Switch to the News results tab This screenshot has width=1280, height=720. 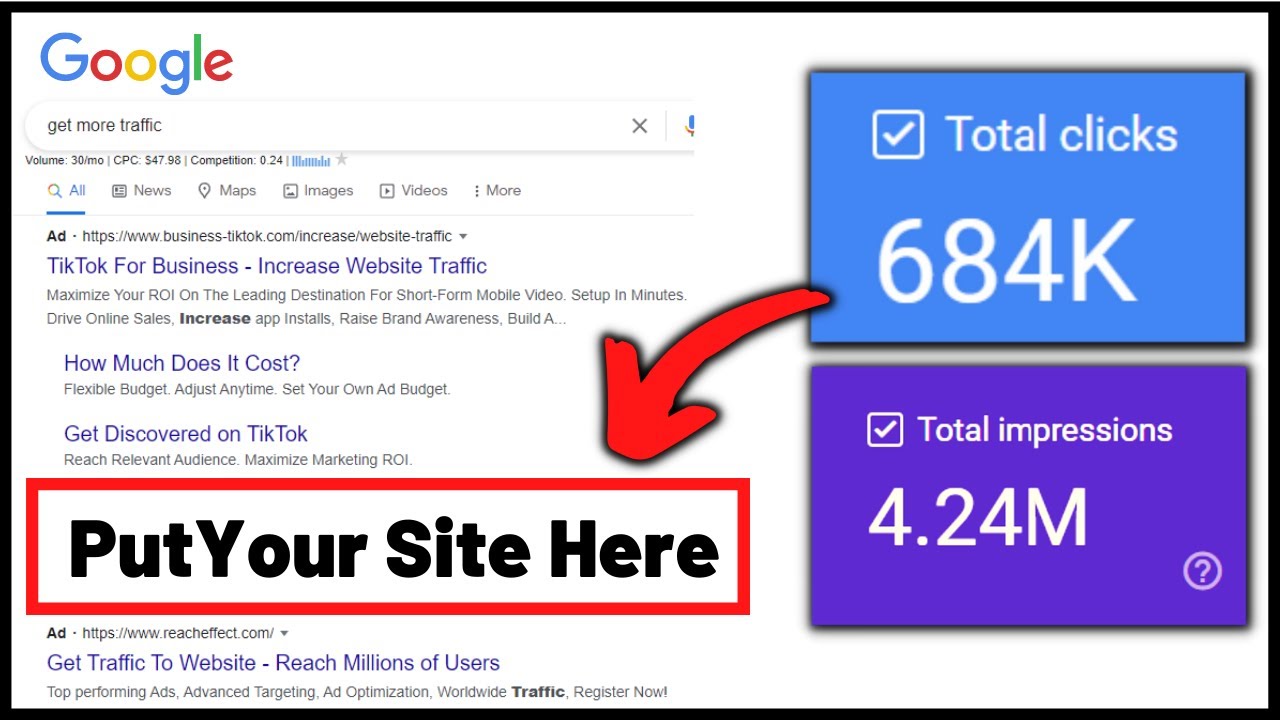click(x=141, y=190)
